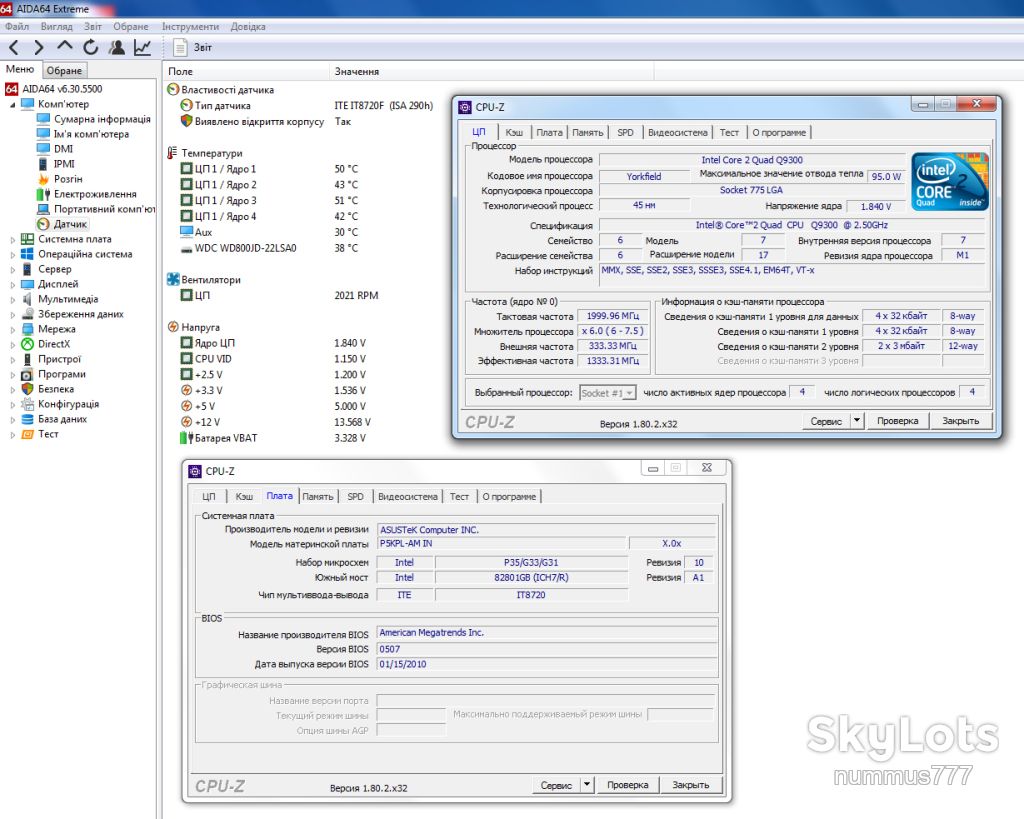The image size is (1024, 819).
Task: Open the Сервис dropdown arrow in top CPU-Z
Action: 857,421
